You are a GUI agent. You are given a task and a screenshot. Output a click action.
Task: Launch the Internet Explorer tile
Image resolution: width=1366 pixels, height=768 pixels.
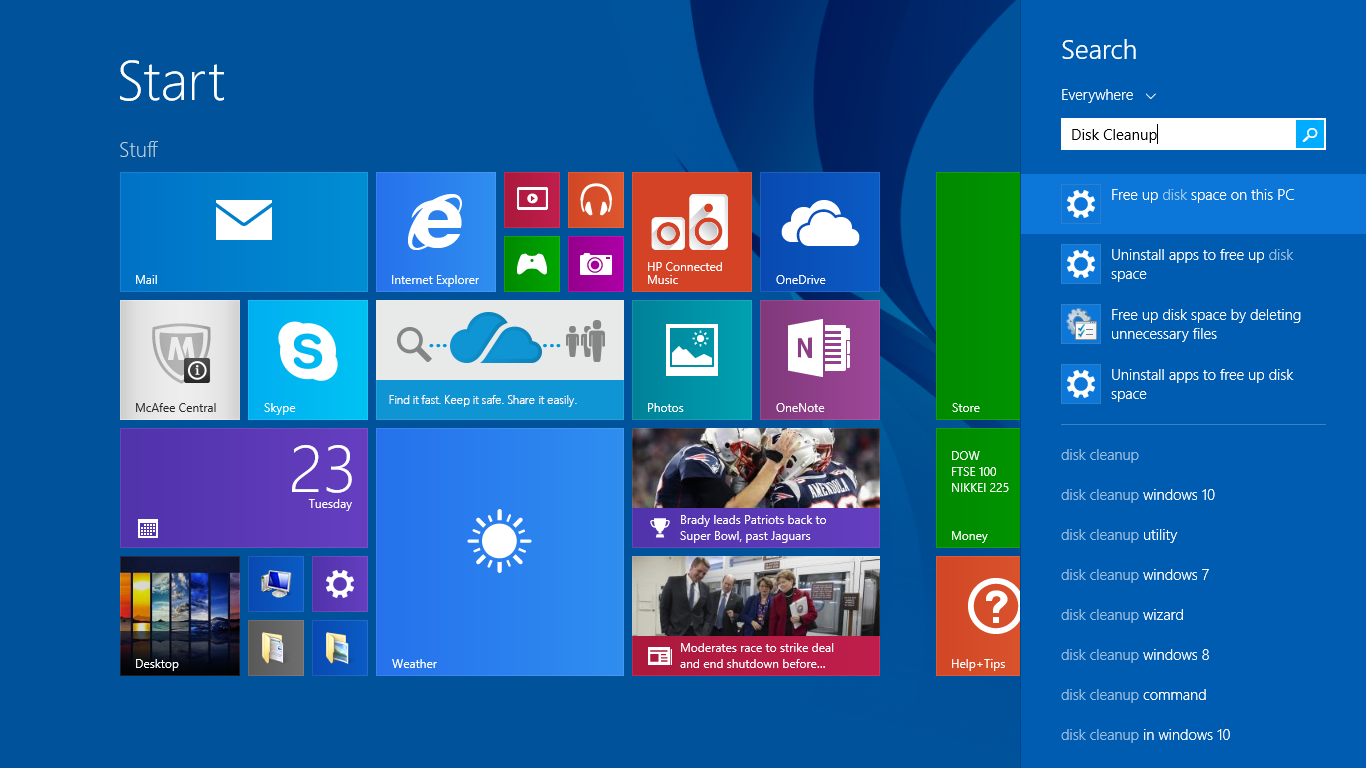[x=436, y=232]
